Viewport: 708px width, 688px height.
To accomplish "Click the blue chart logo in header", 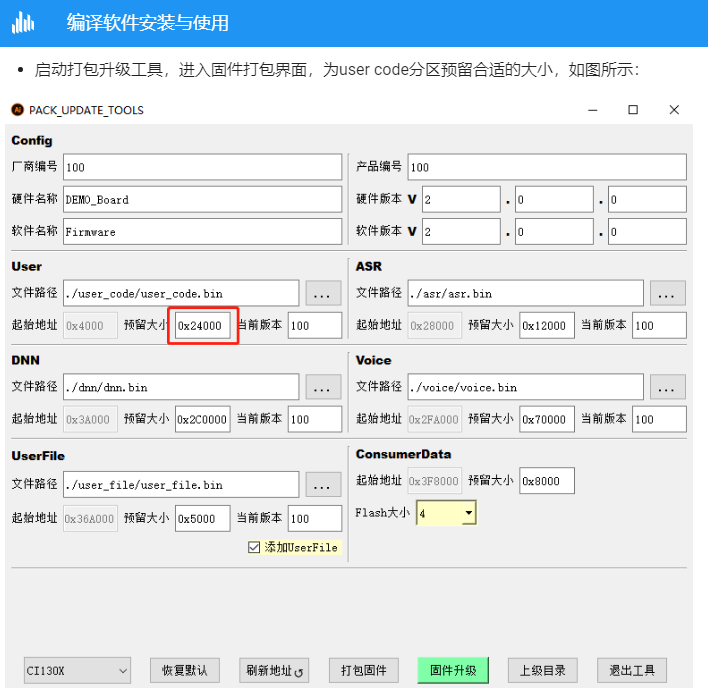I will 24,22.
